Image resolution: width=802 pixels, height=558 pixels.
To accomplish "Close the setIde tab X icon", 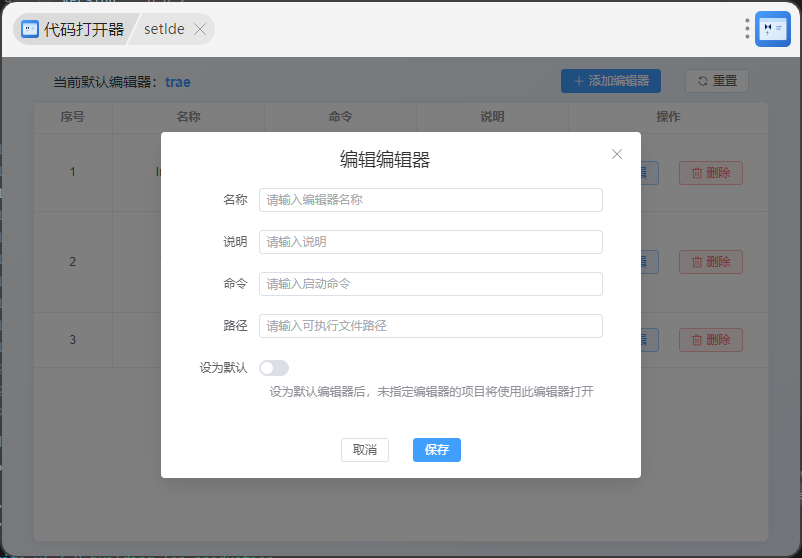I will pyautogui.click(x=200, y=29).
